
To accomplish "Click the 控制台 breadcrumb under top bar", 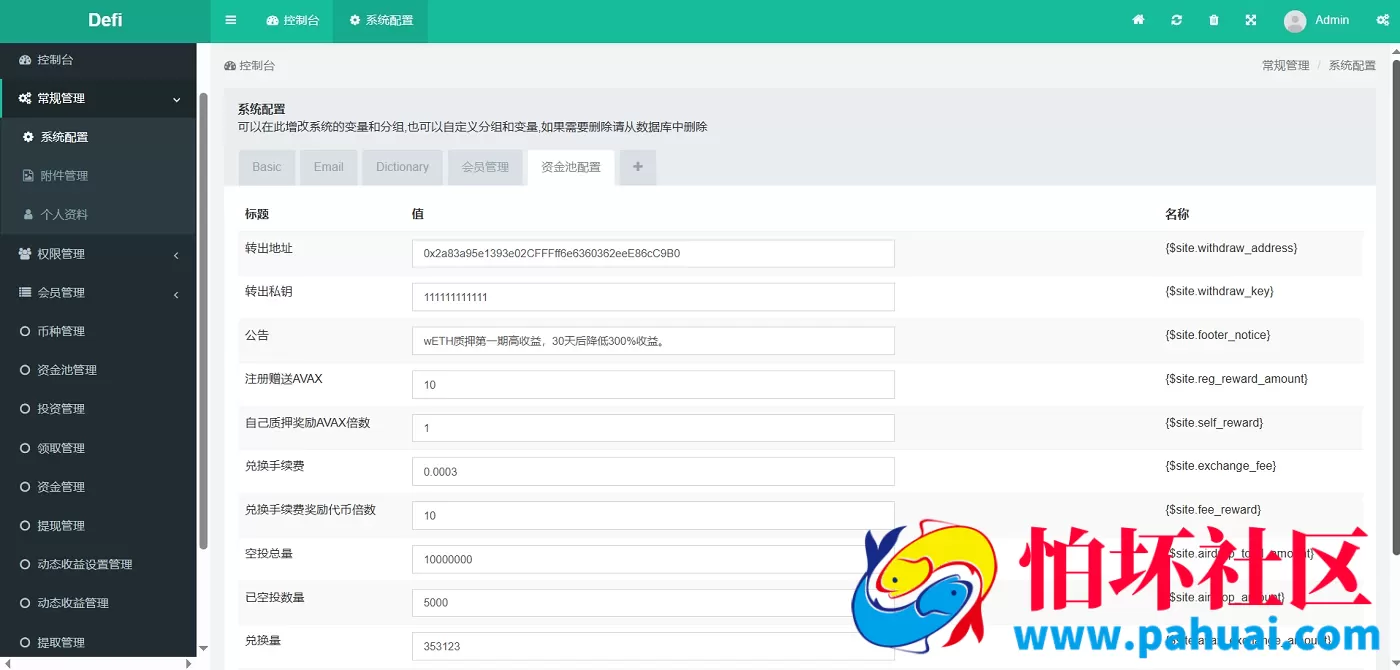I will point(249,65).
